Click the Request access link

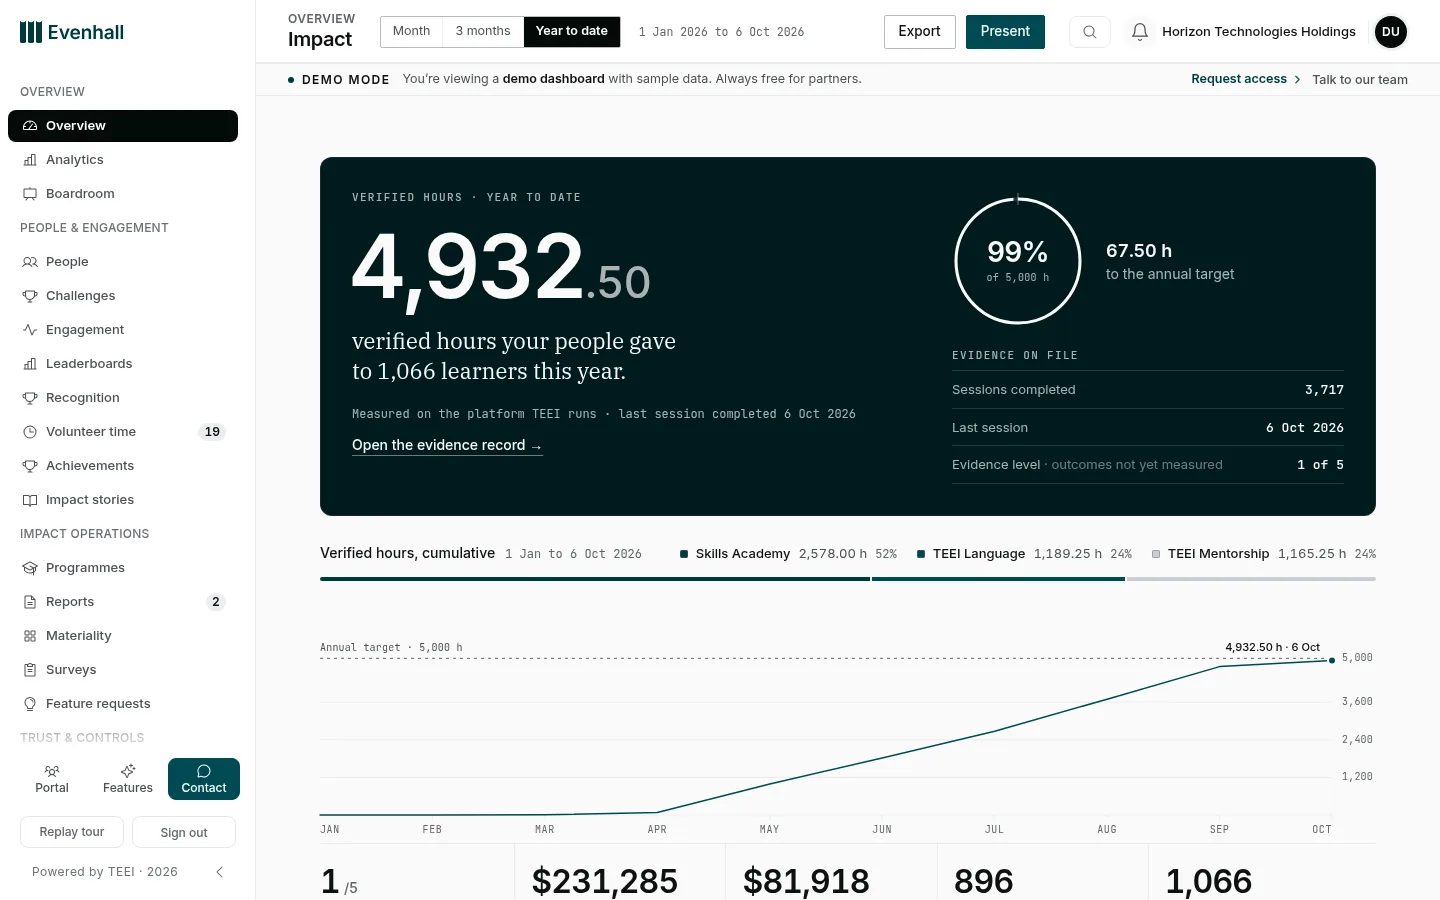click(1246, 79)
